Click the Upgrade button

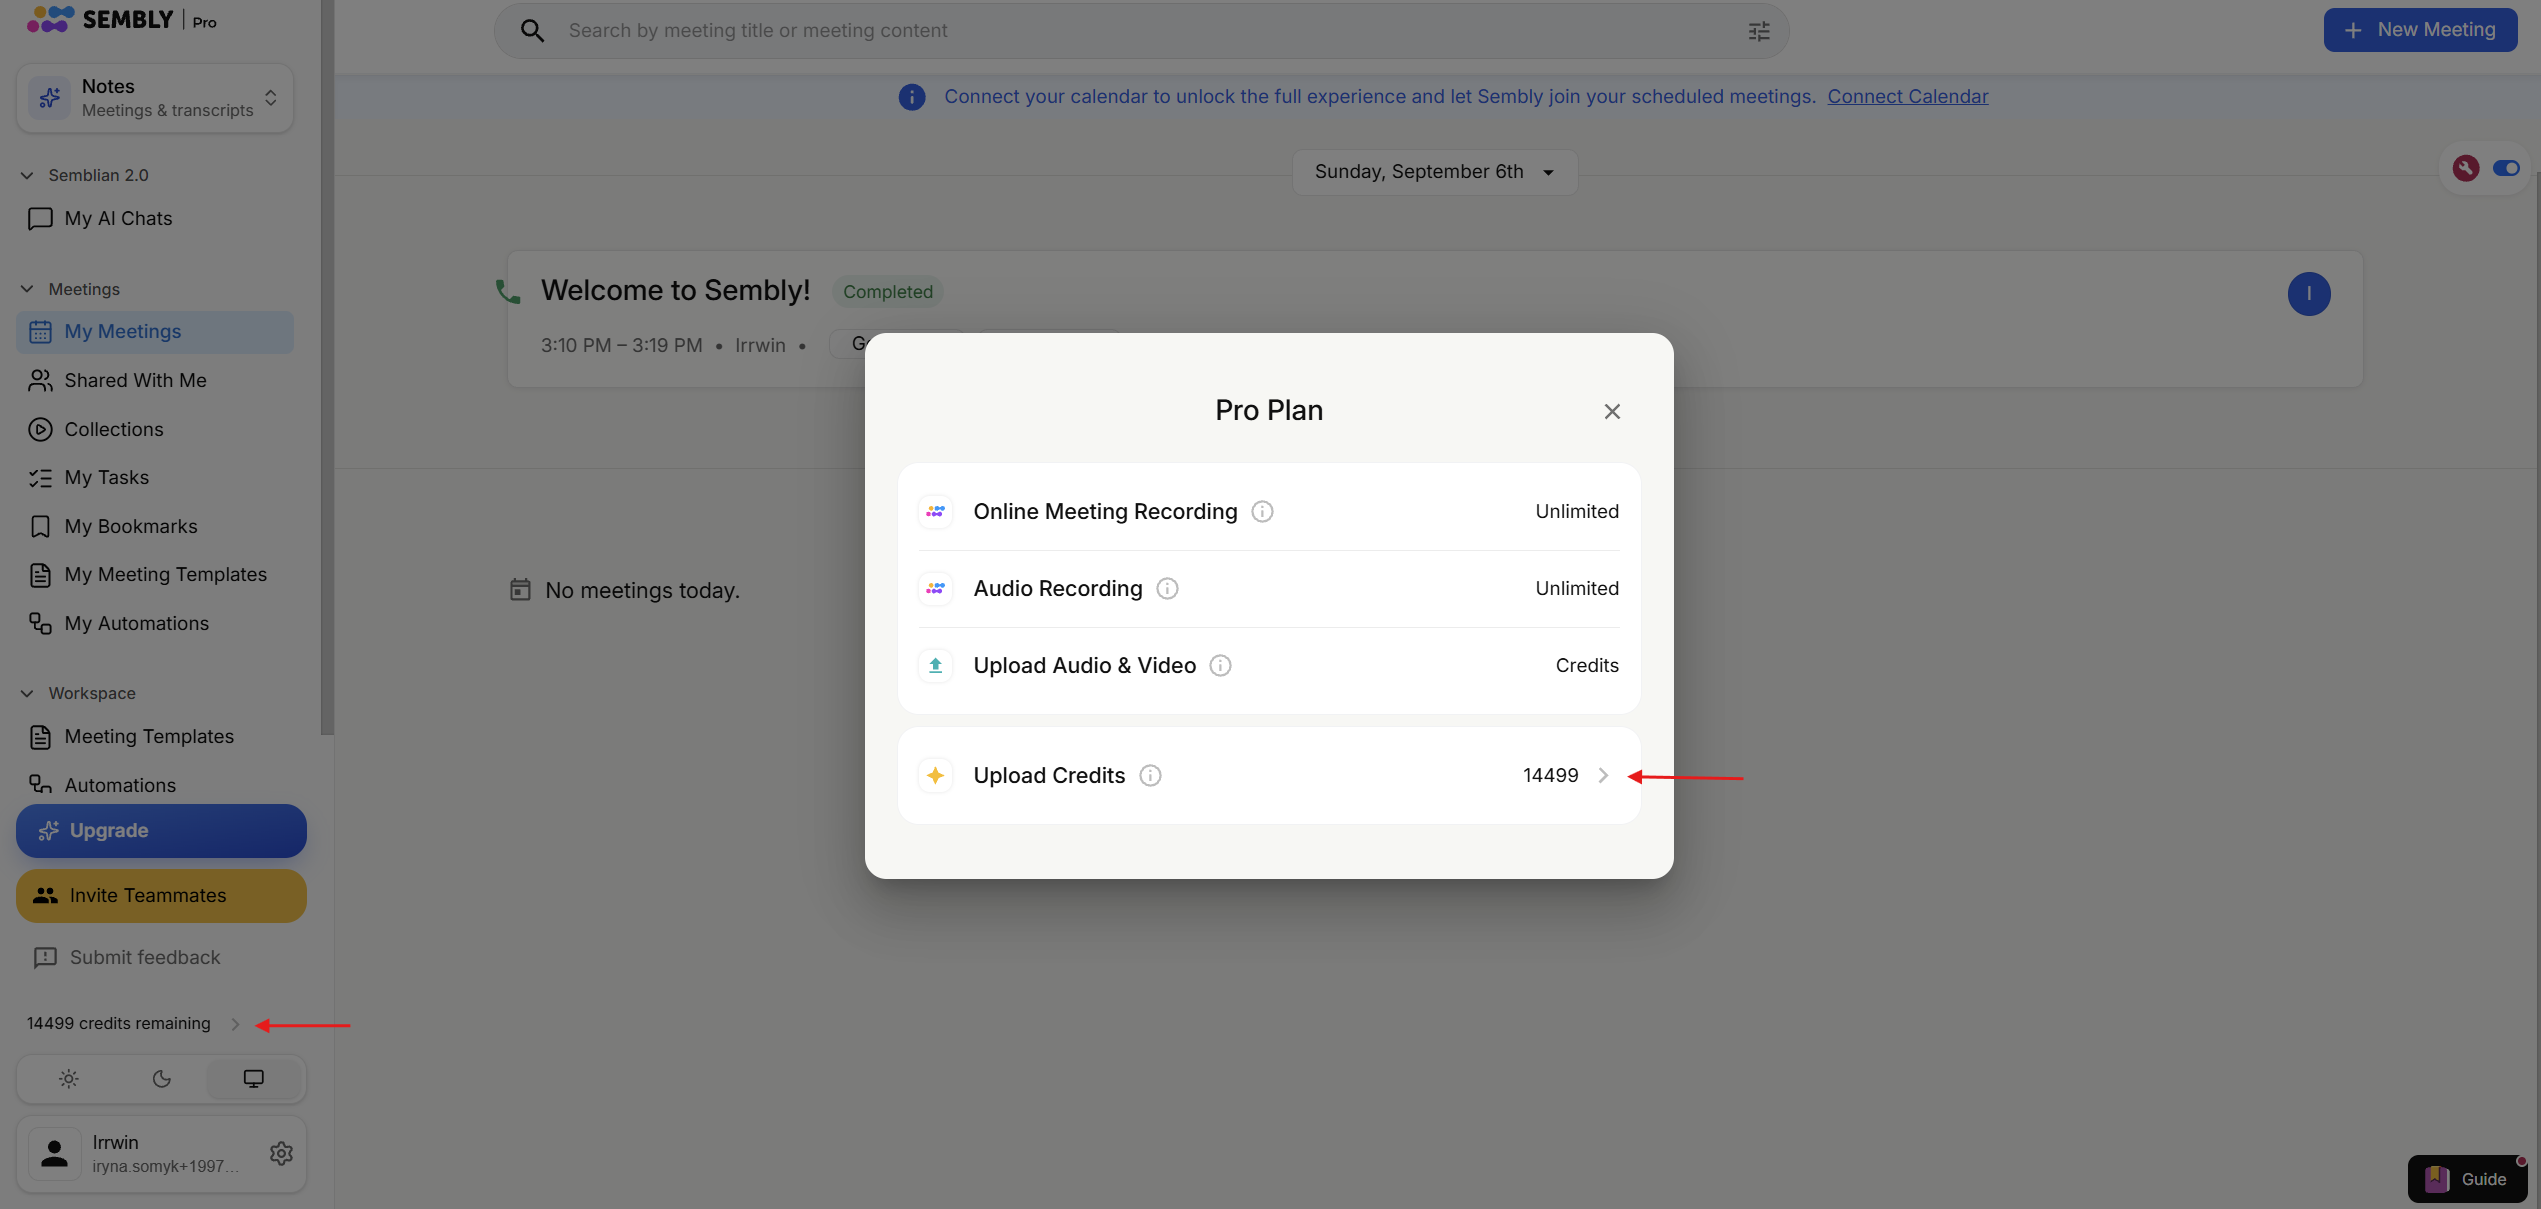[x=161, y=831]
